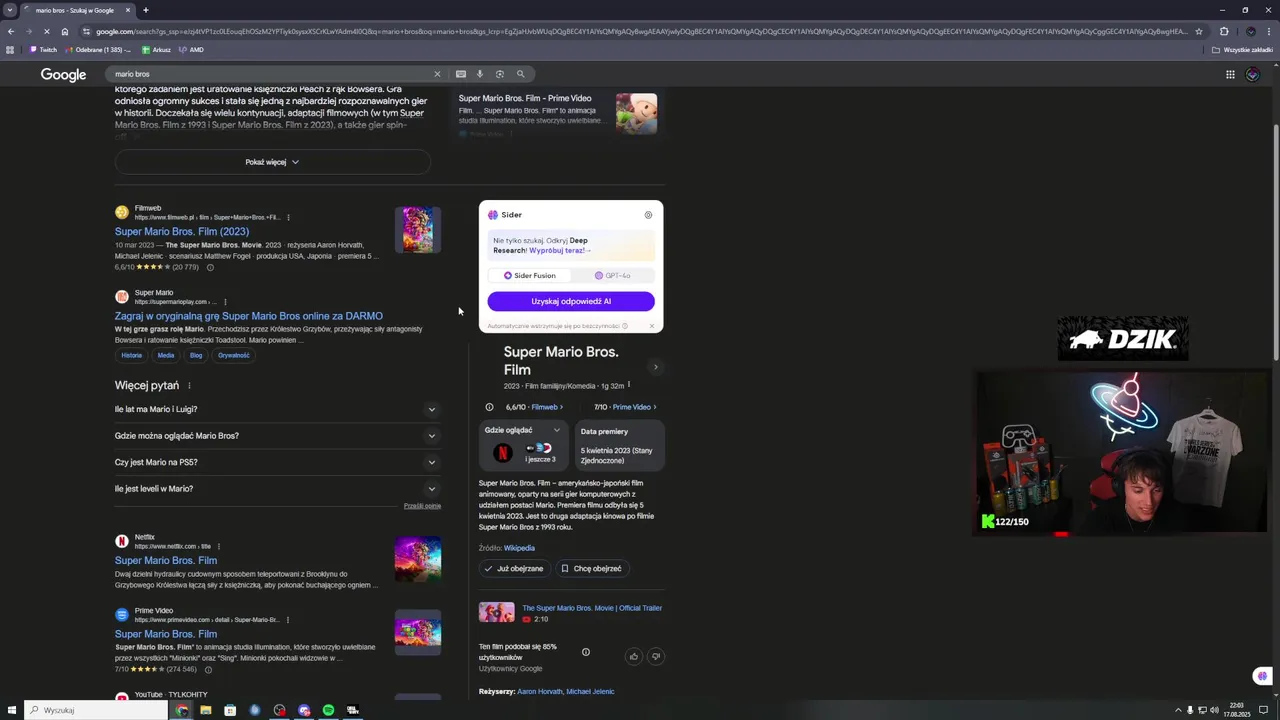Click the magnifier search submit icon

520,74
